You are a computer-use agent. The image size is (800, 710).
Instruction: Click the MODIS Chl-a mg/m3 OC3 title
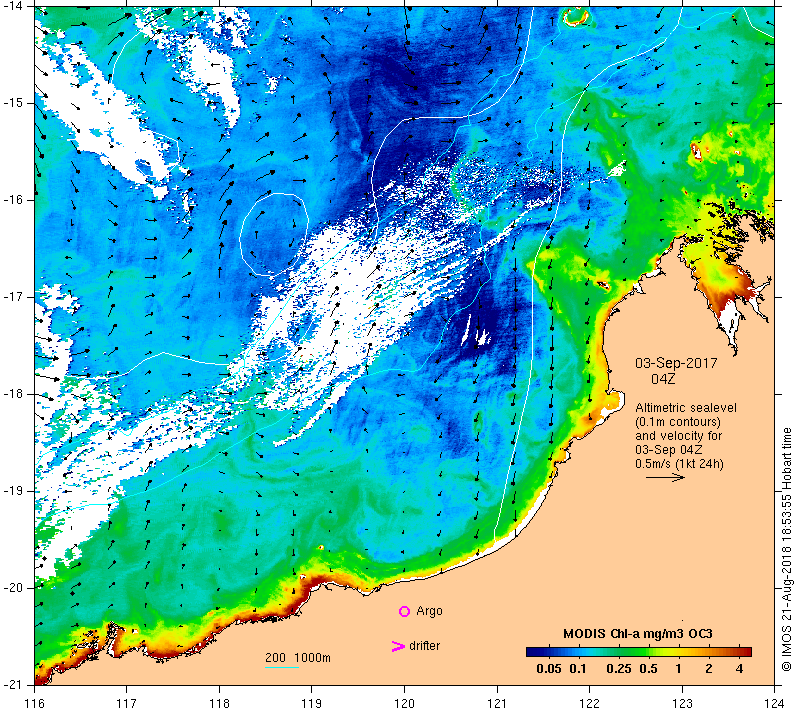637,634
